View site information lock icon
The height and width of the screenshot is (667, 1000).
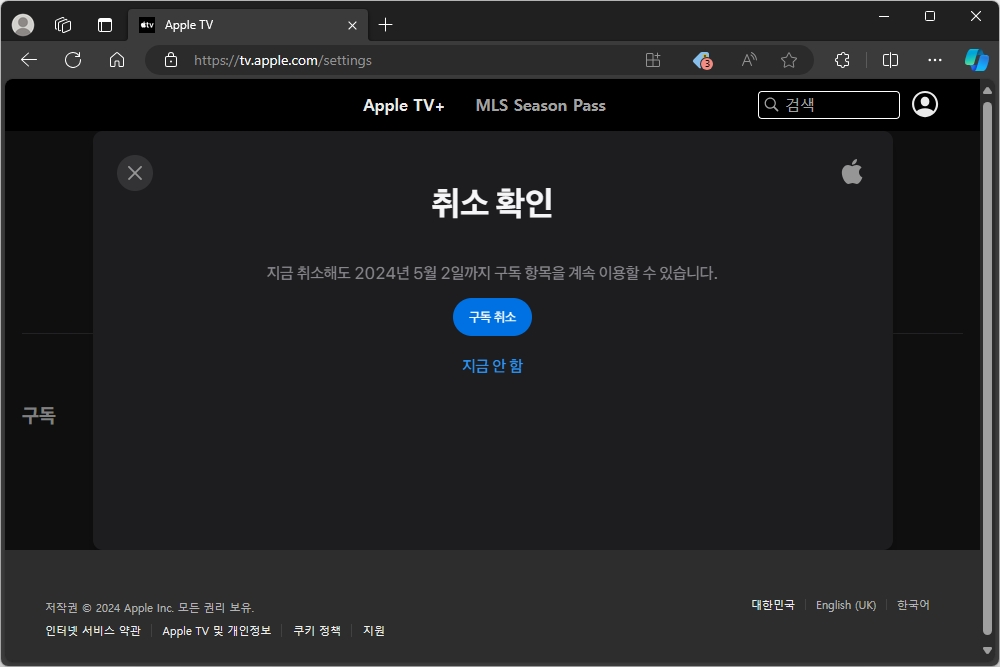click(171, 60)
